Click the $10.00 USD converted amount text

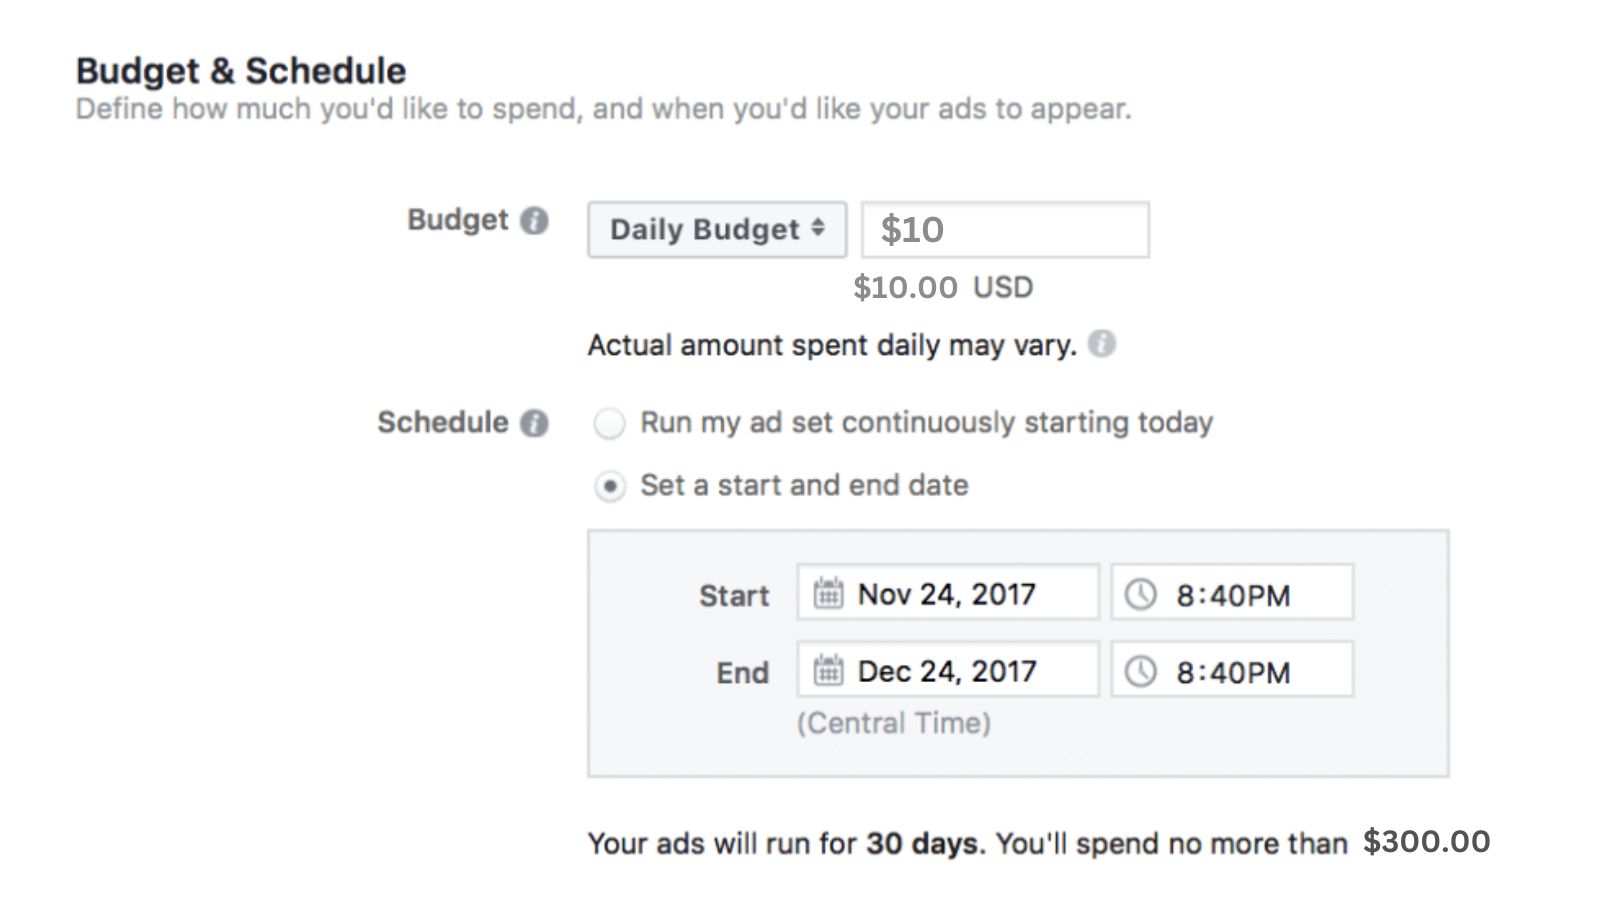coord(942,288)
